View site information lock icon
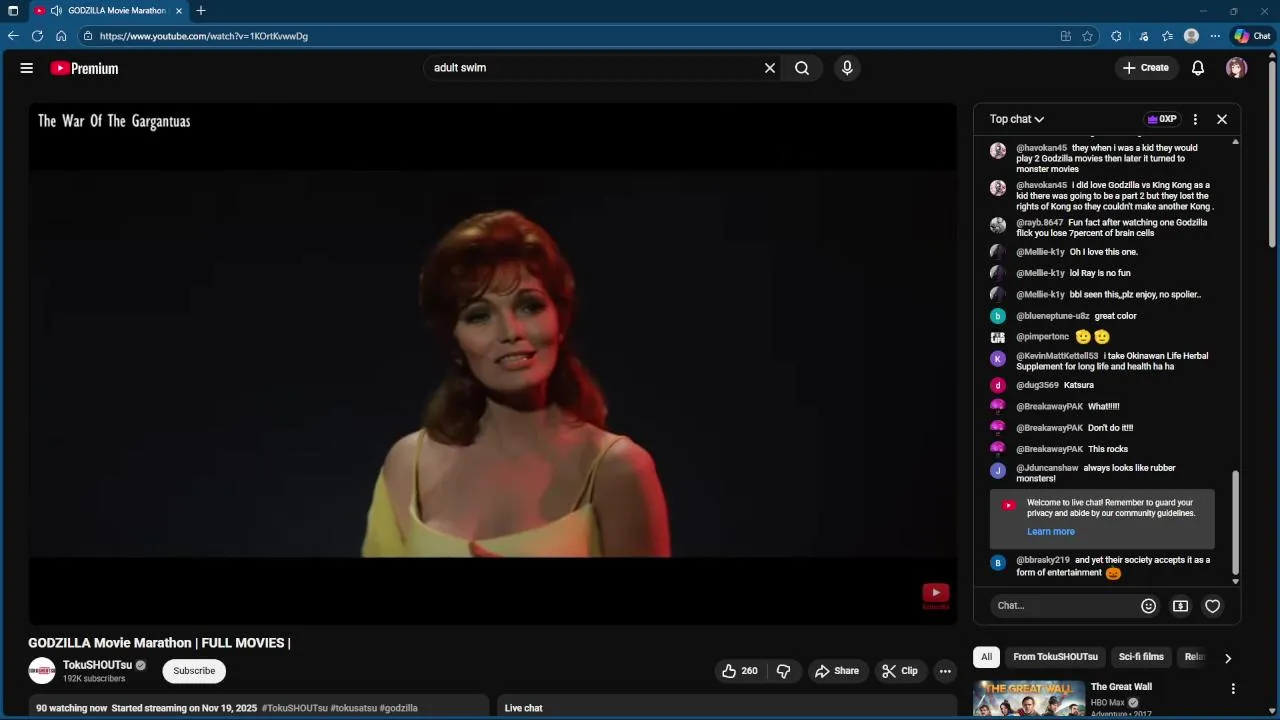Screen dimensions: 1280x720 click(x=88, y=36)
